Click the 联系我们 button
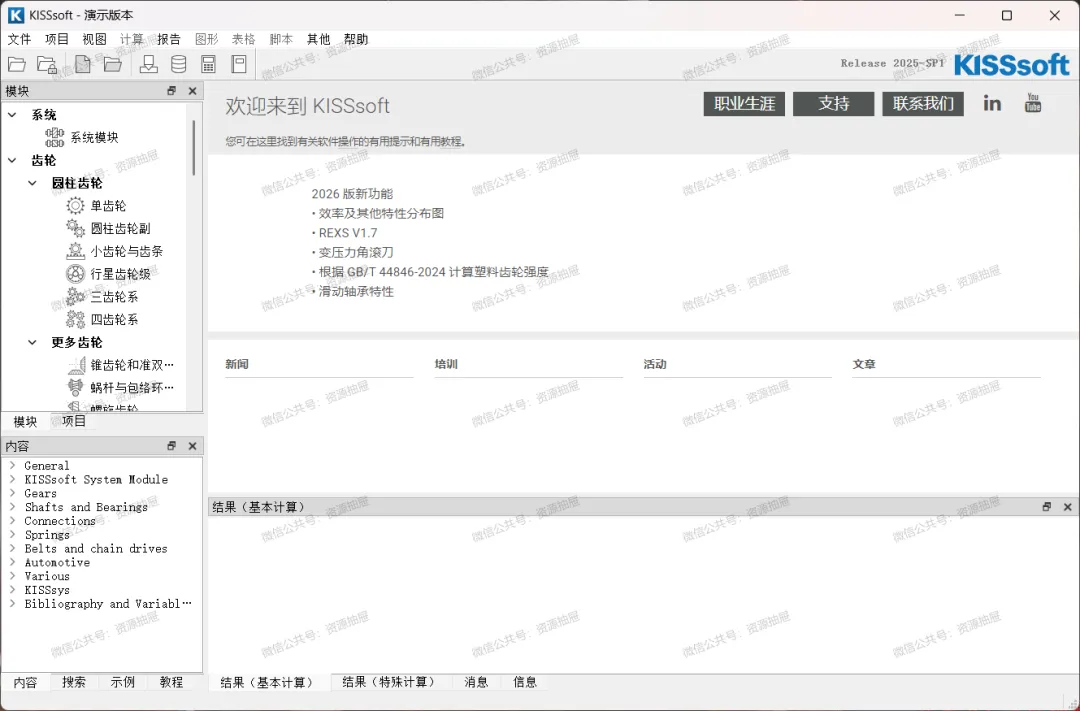The height and width of the screenshot is (711, 1080). click(x=923, y=103)
